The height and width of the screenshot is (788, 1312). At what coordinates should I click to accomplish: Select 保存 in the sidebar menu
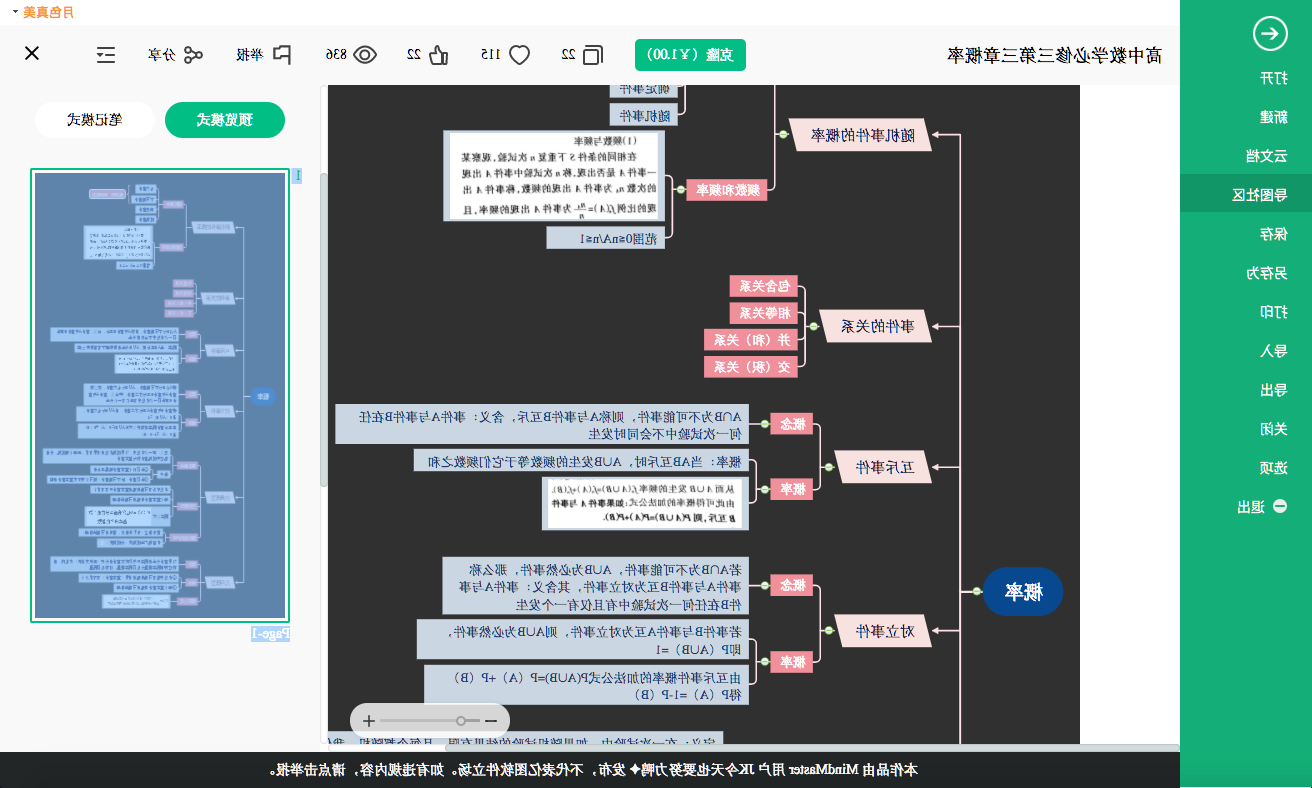[x=1272, y=234]
